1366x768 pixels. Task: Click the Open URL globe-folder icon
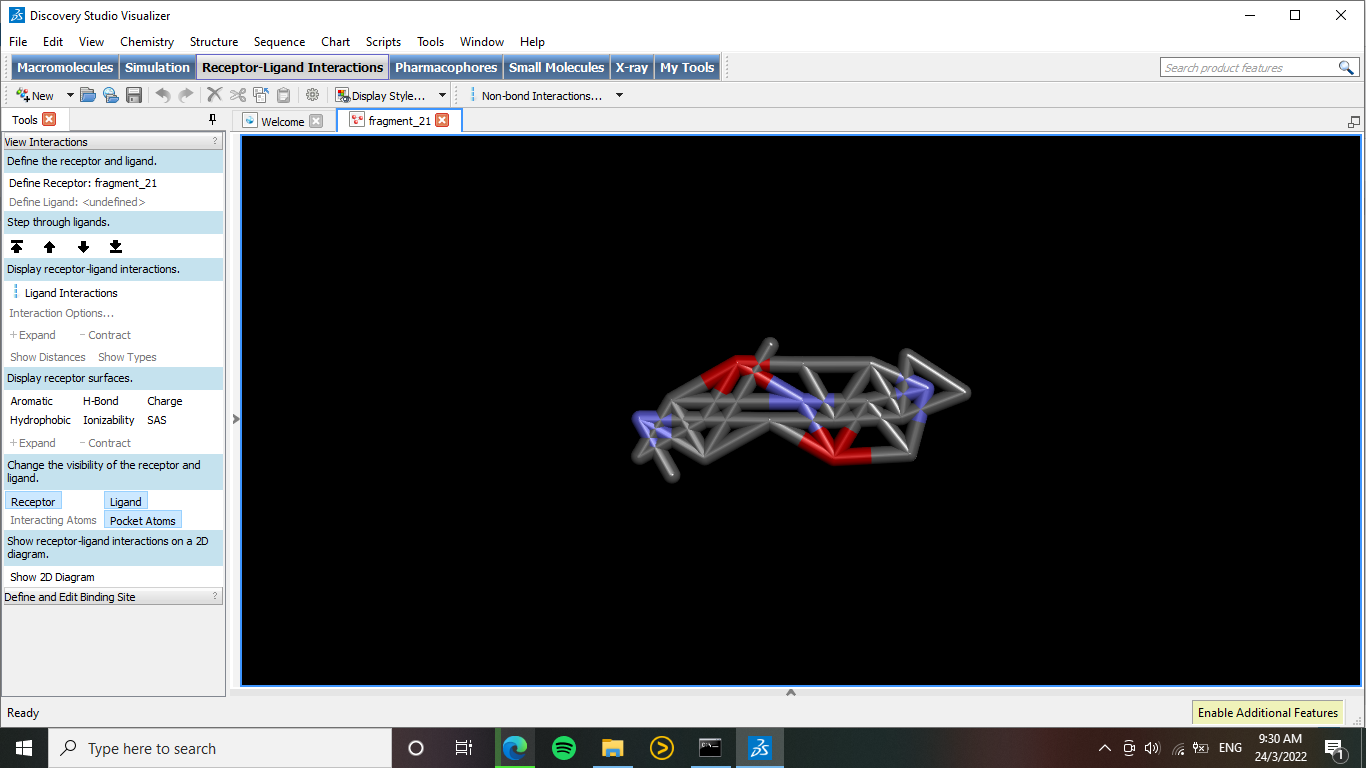pyautogui.click(x=110, y=95)
